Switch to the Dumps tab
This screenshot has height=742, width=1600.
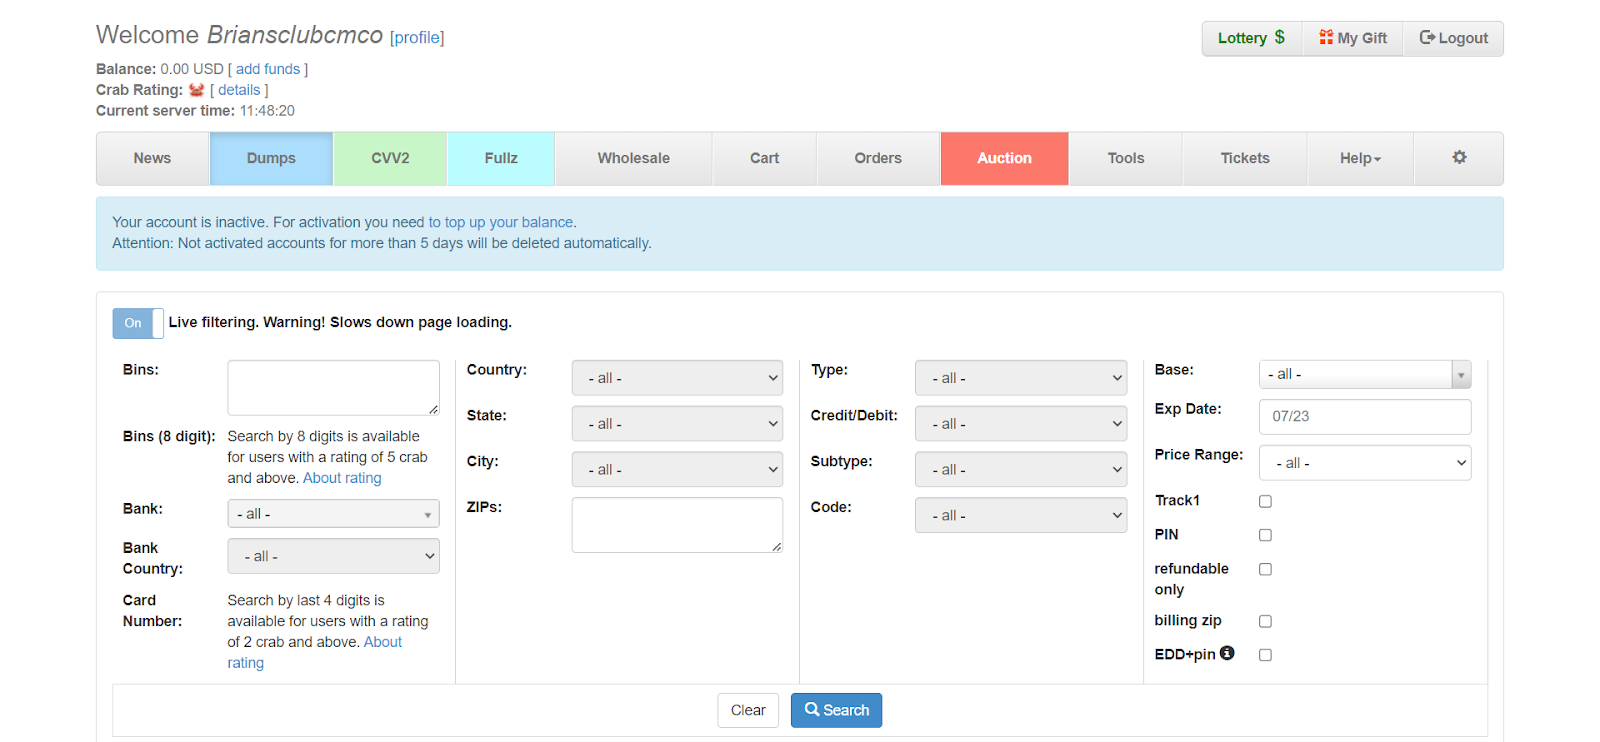point(271,158)
